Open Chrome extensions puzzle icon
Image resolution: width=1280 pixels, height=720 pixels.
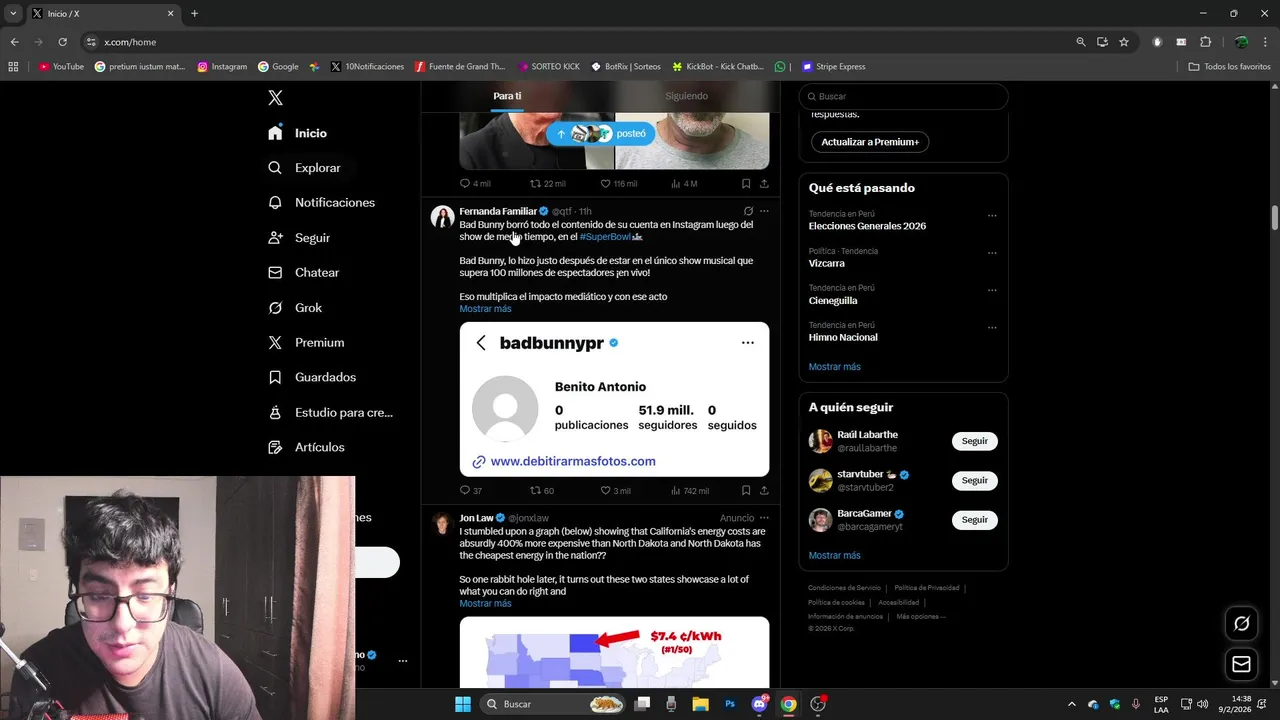[1205, 42]
